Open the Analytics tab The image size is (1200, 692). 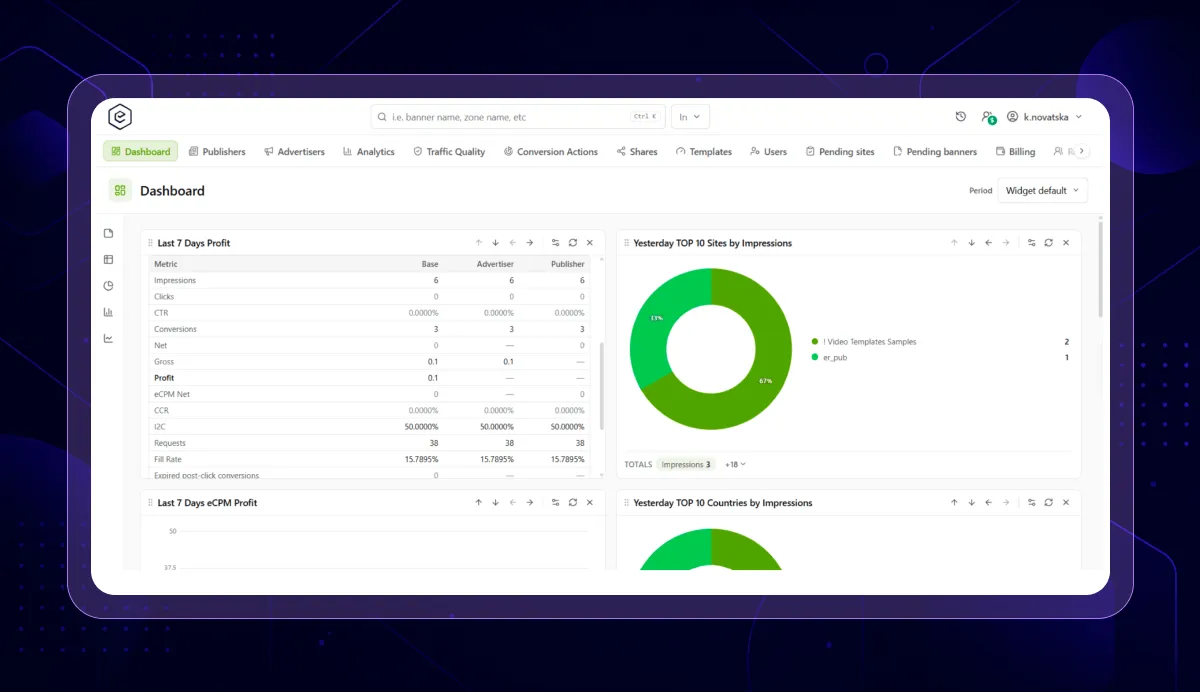368,152
